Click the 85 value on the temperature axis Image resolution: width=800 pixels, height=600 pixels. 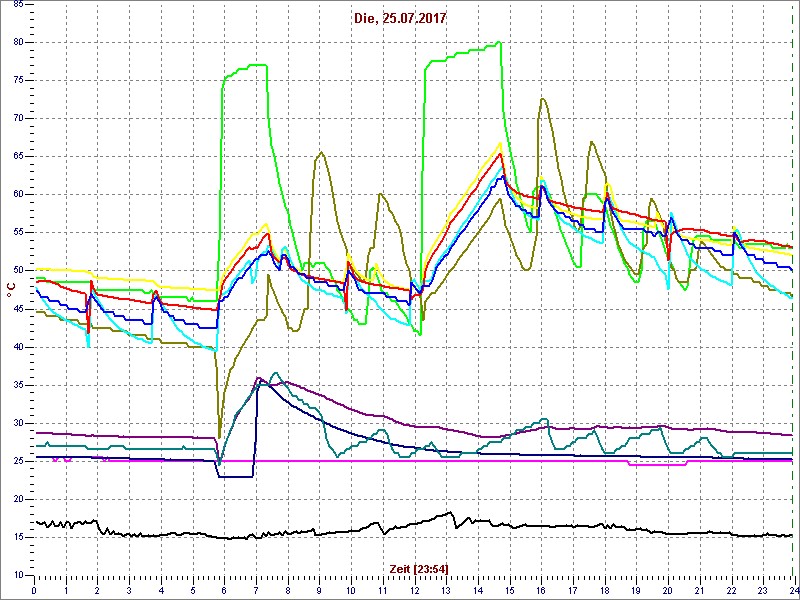tap(17, 5)
